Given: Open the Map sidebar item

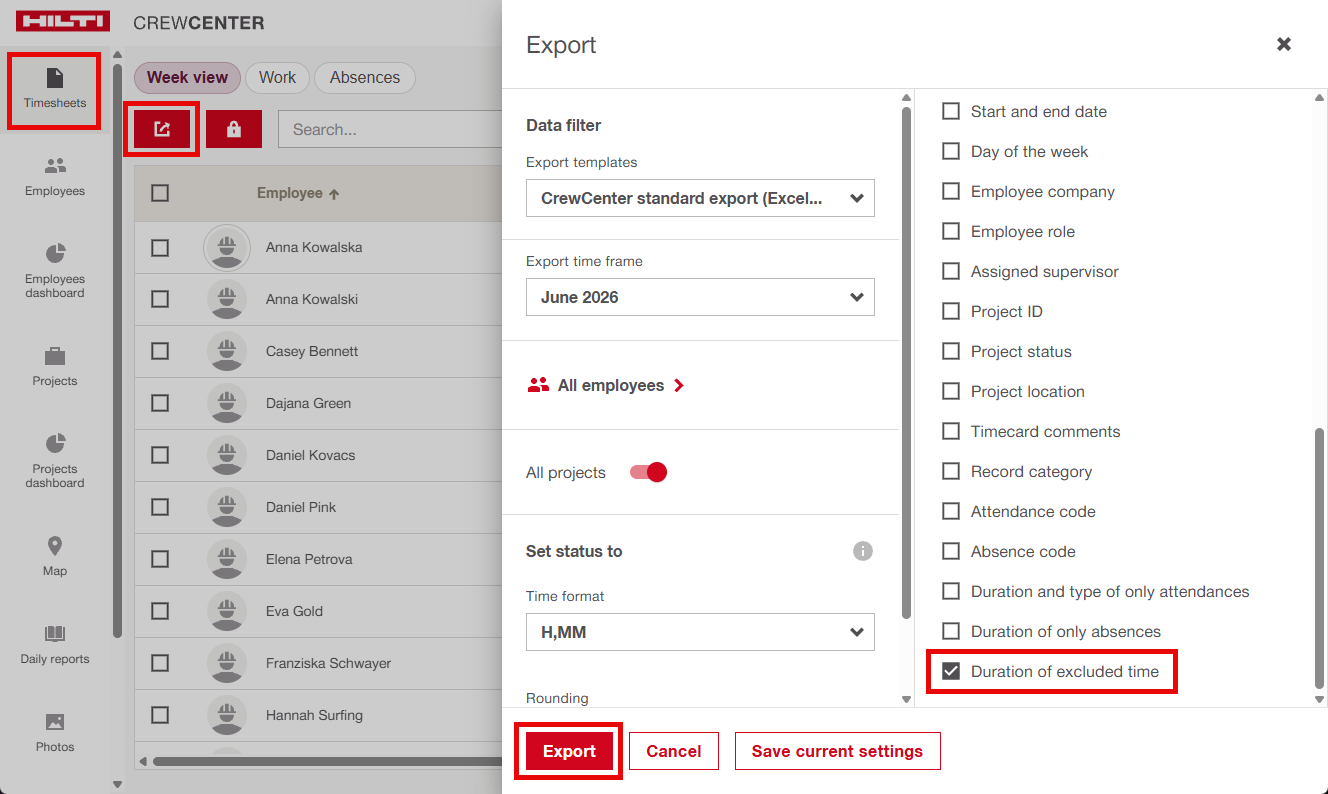Looking at the screenshot, I should (55, 557).
